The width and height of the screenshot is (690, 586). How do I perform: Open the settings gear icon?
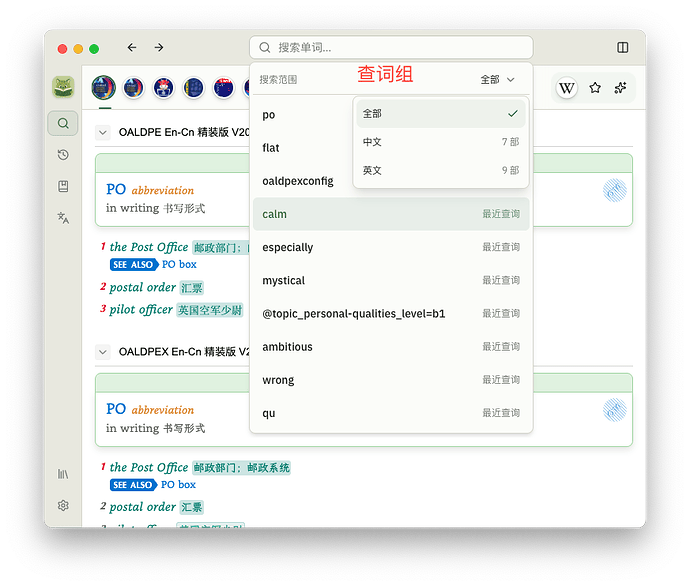(63, 505)
